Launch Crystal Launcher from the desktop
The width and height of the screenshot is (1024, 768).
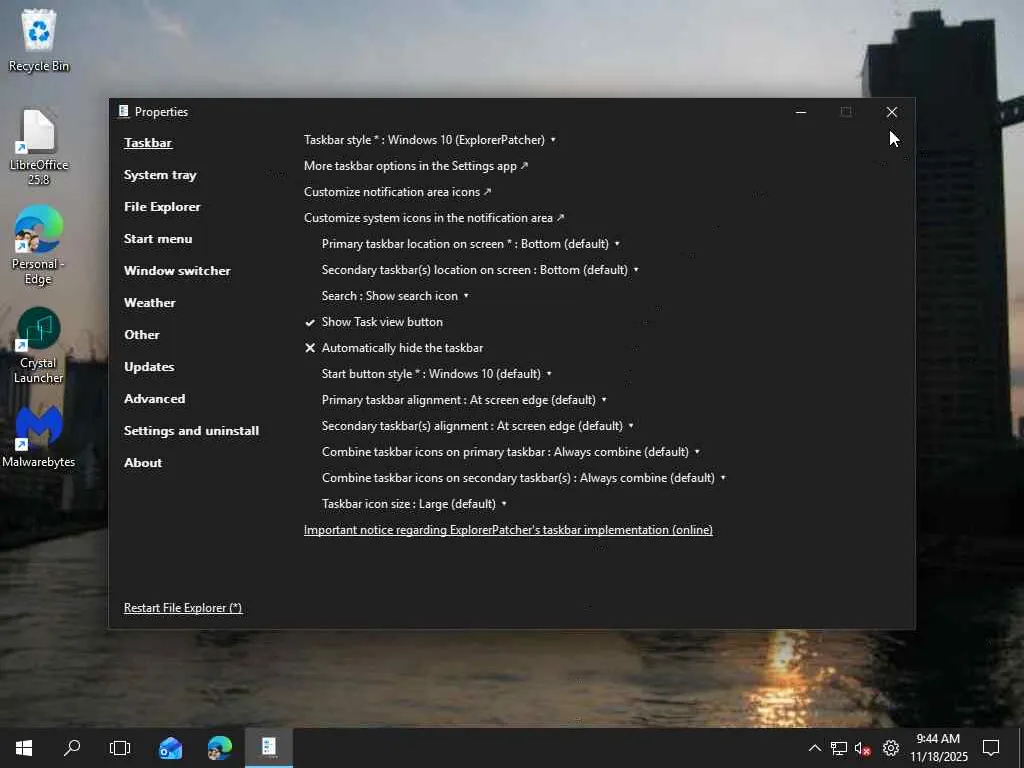pyautogui.click(x=39, y=345)
